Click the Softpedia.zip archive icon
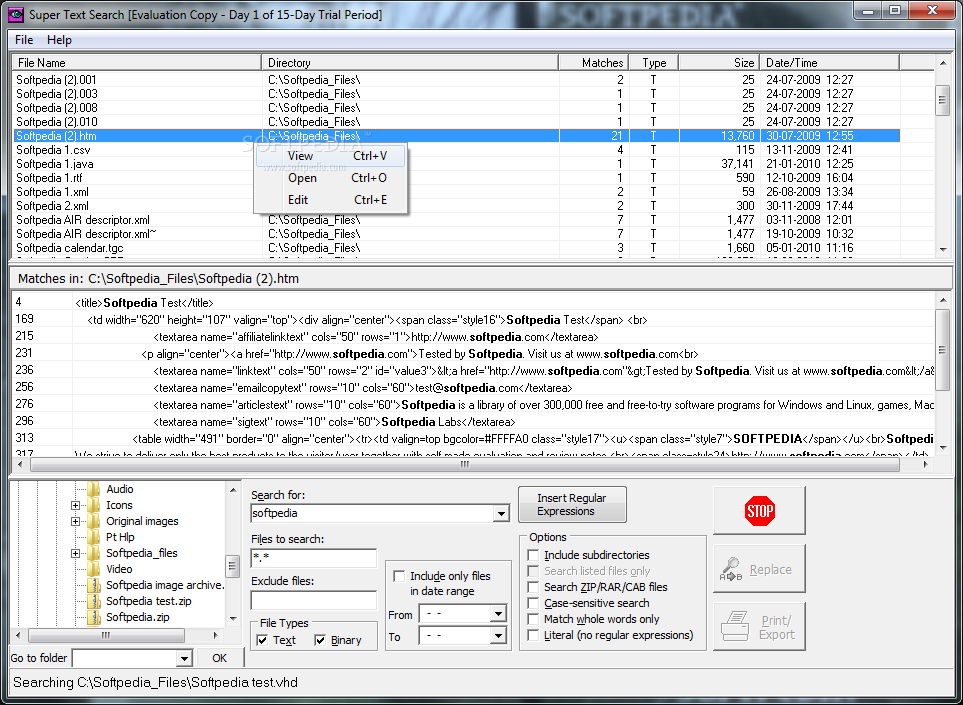Viewport: 963px width, 705px height. 94,617
